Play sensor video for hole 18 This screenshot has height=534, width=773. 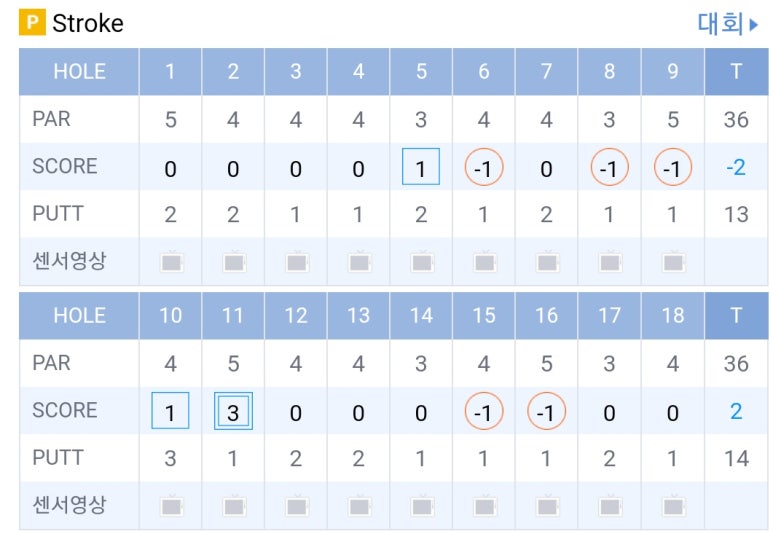click(673, 506)
